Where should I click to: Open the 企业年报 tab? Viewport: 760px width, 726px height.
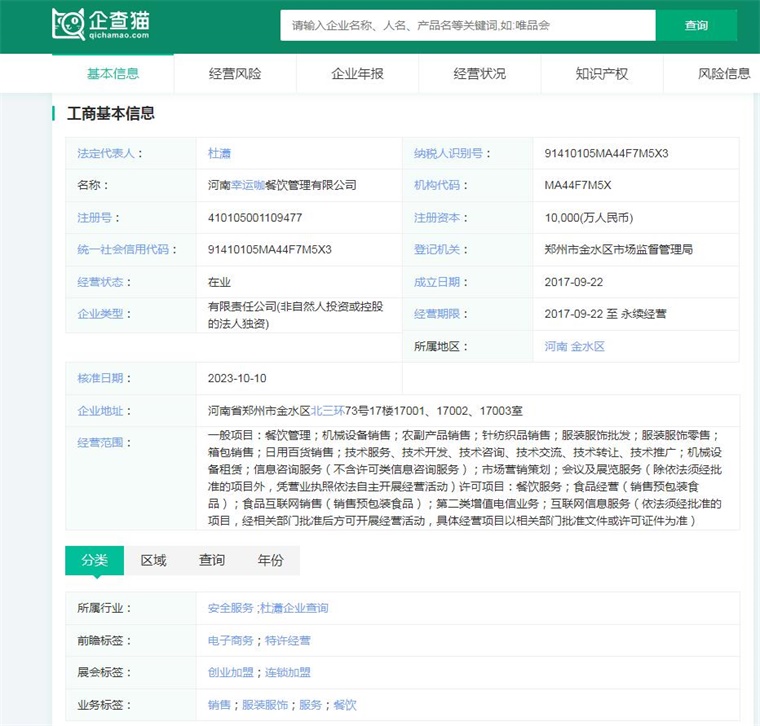pos(357,74)
